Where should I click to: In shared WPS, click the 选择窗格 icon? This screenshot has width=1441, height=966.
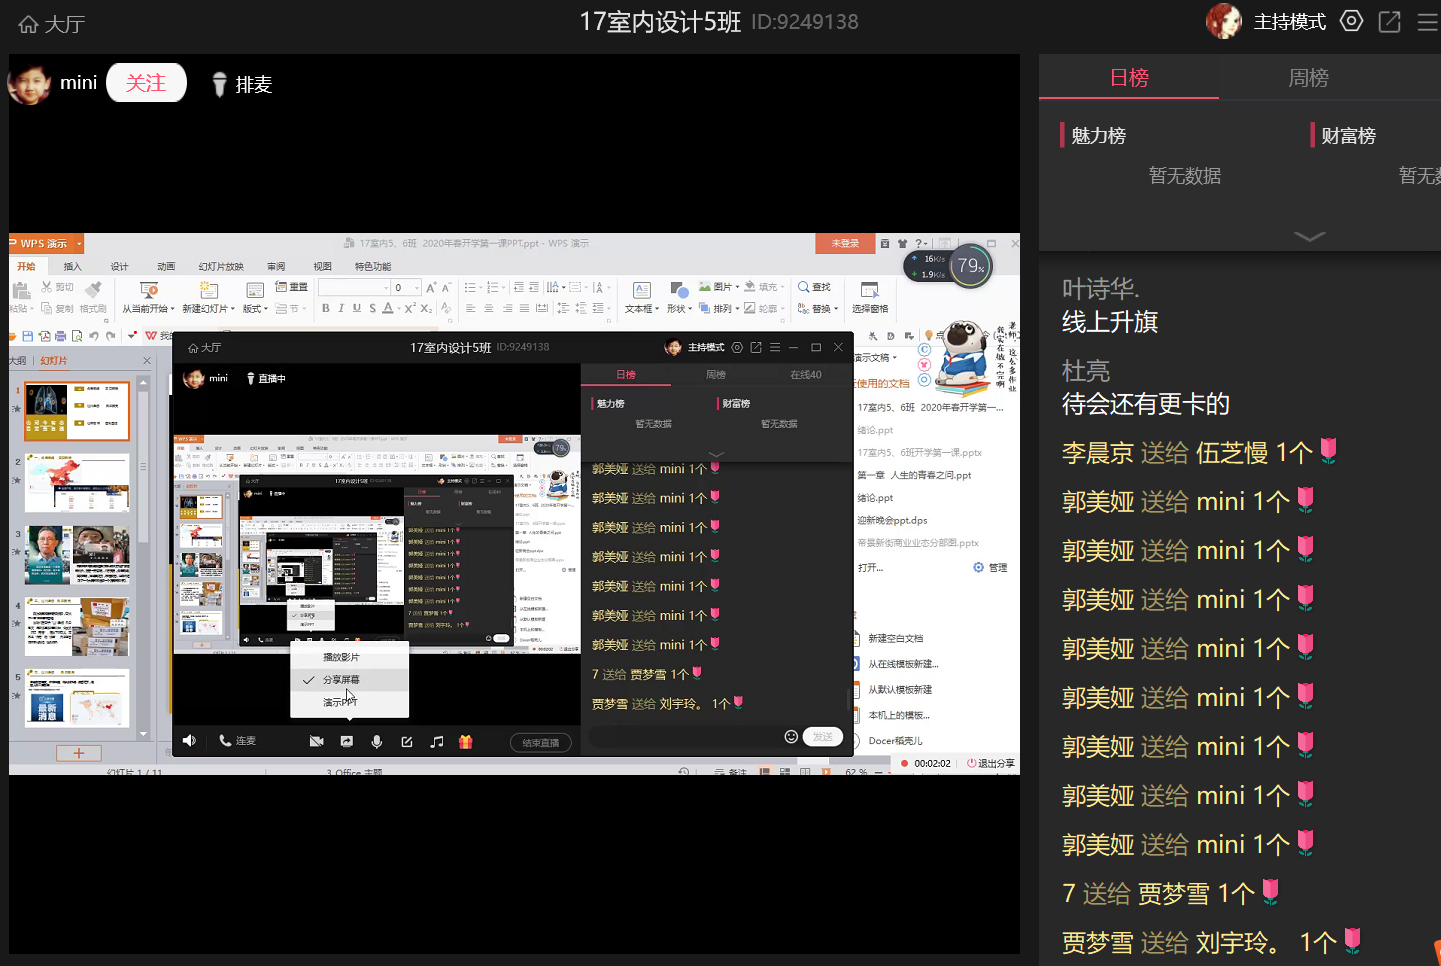coord(869,290)
